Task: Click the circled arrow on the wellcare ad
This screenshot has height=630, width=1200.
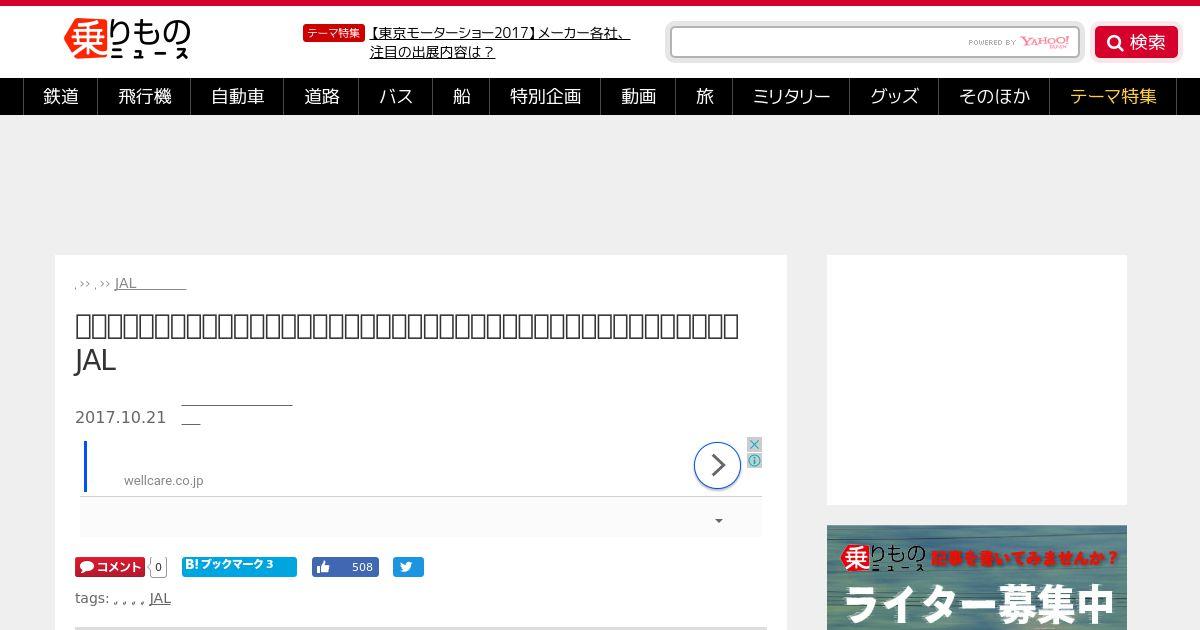Action: coord(717,465)
